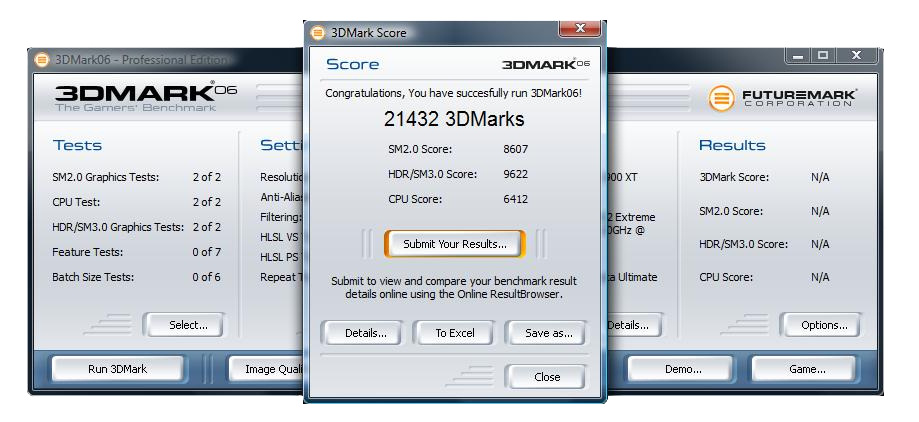Export the results with To Excel
The width and height of the screenshot is (919, 422).
coord(454,333)
